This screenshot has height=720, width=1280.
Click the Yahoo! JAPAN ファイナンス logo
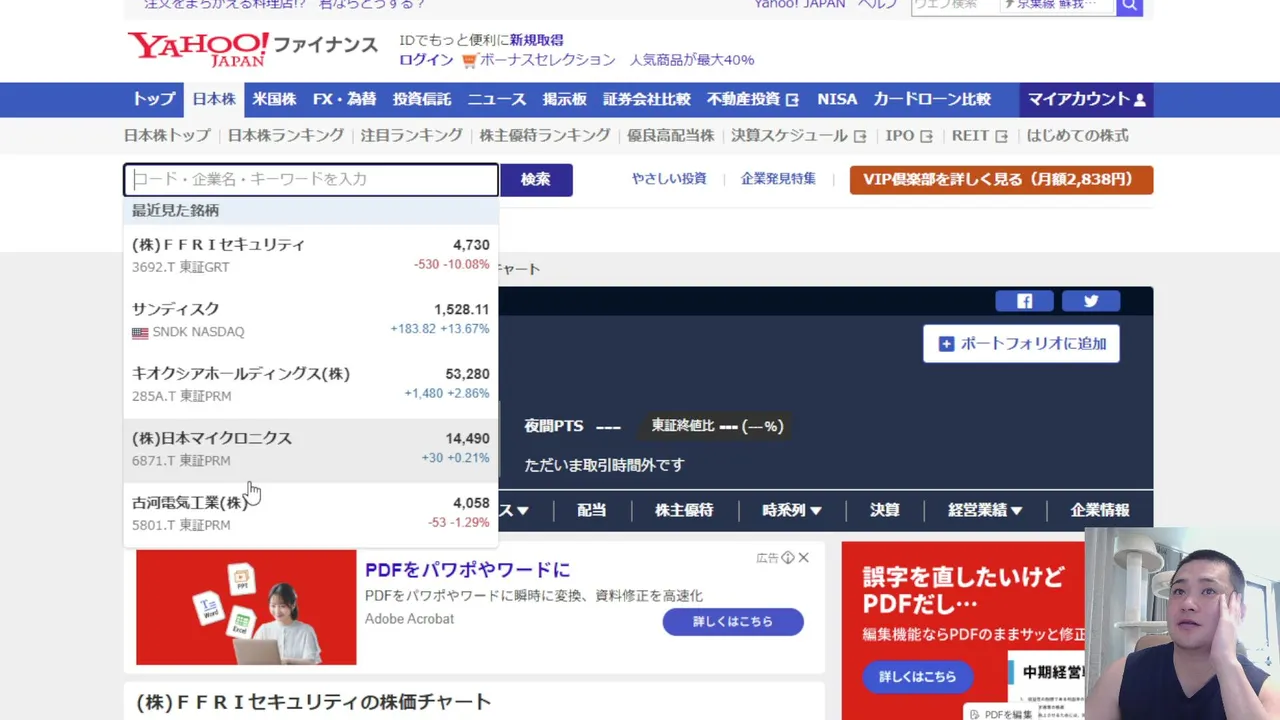[252, 49]
